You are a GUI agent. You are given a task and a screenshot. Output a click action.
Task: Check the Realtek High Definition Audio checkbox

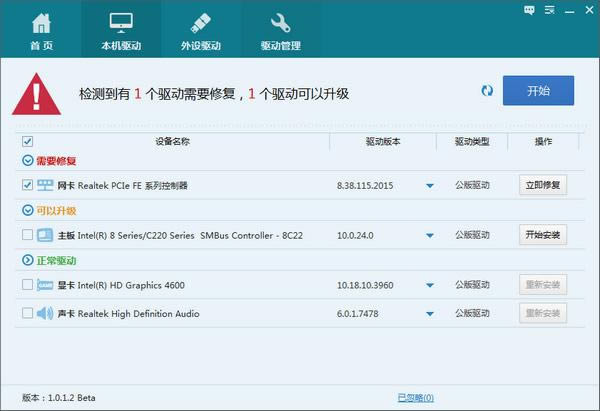(27, 313)
